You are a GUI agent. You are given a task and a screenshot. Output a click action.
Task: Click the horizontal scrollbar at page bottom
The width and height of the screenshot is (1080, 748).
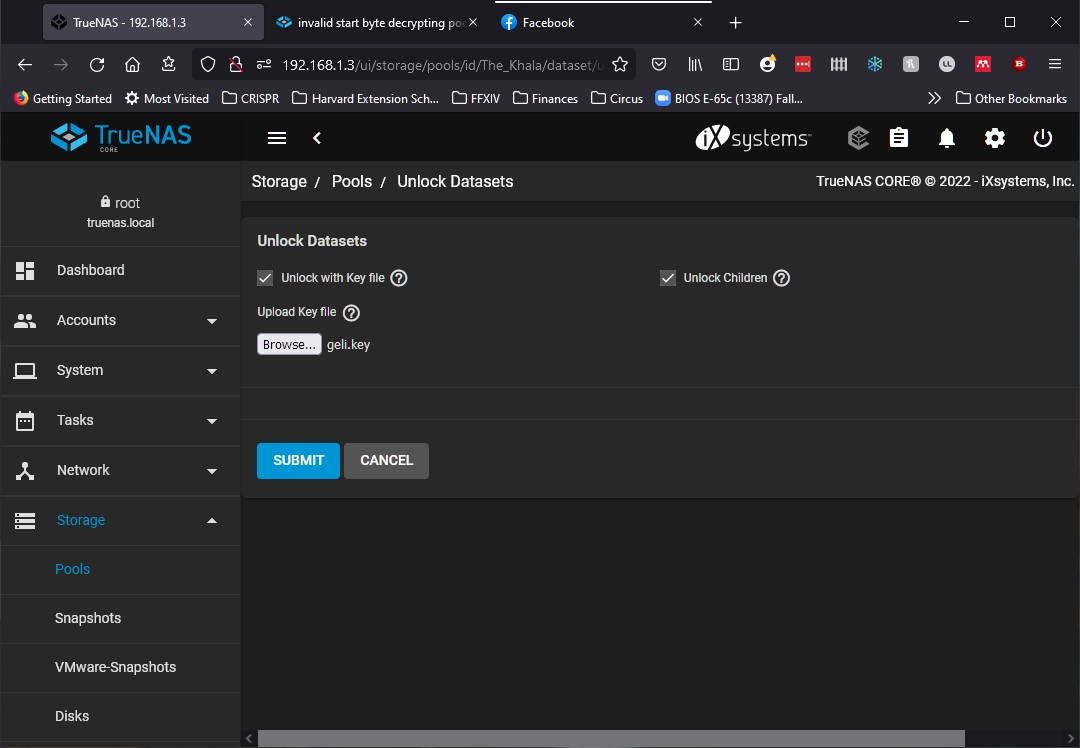point(610,738)
